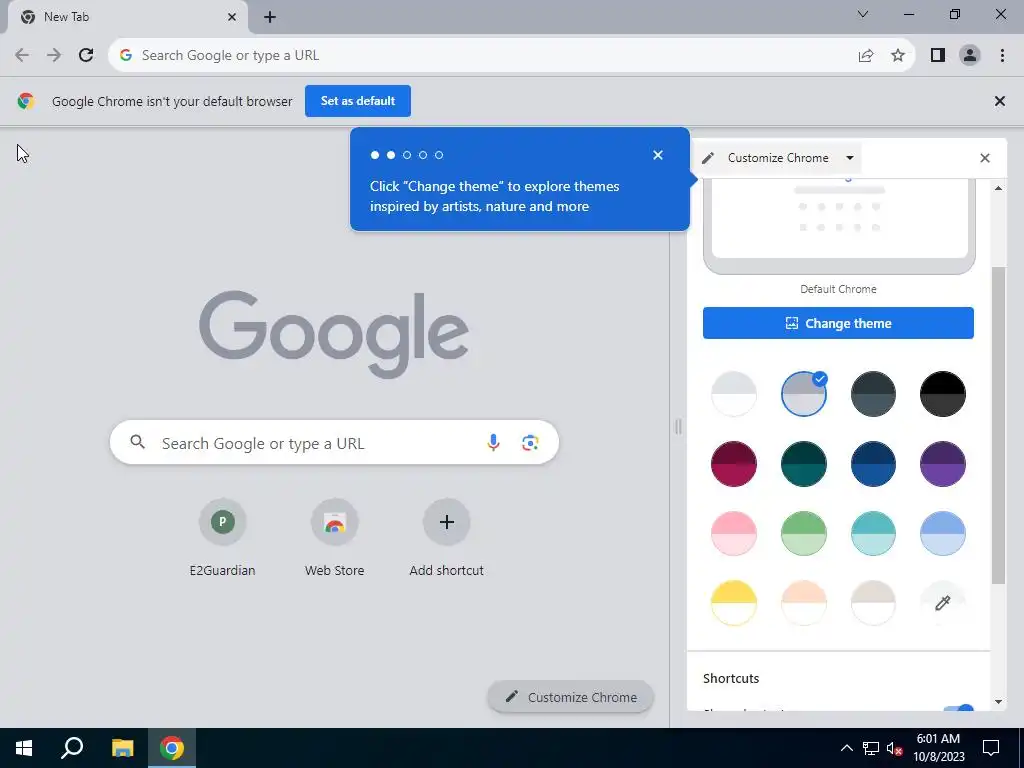Viewport: 1024px width, 768px height.
Task: Open the profile avatar icon
Action: pos(970,56)
